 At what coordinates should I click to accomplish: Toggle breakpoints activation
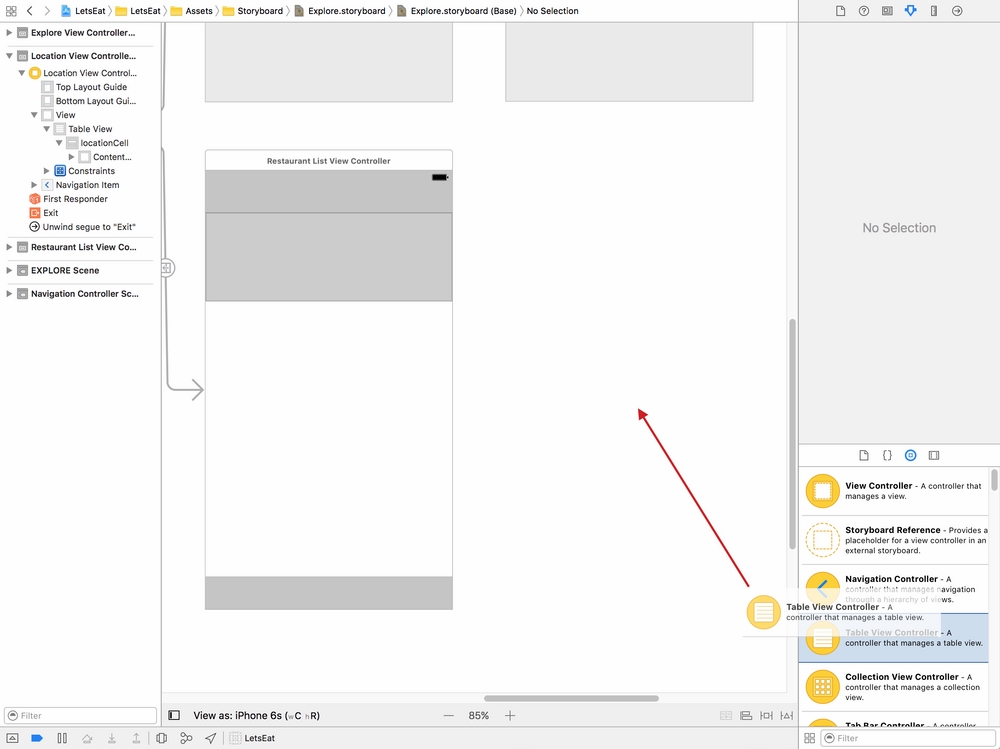coord(37,738)
